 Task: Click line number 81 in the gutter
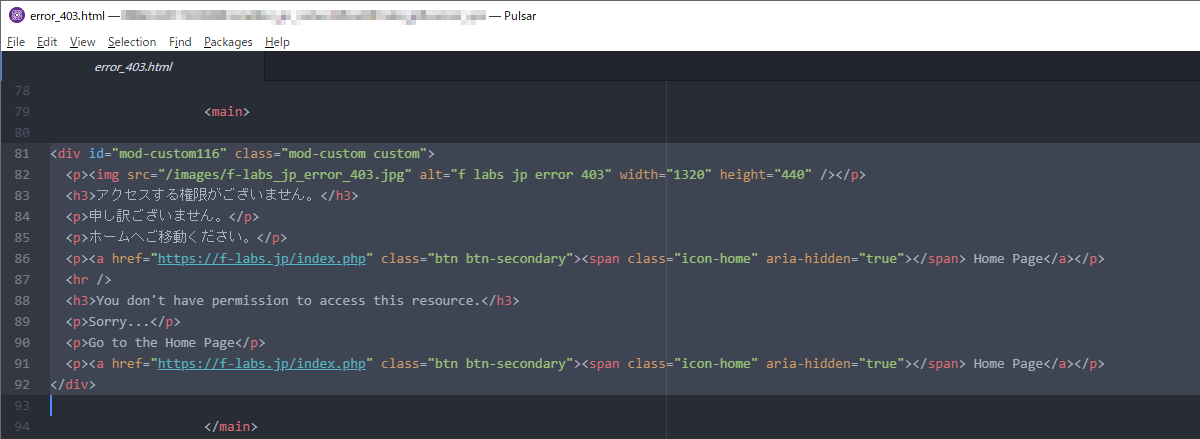tap(22, 153)
